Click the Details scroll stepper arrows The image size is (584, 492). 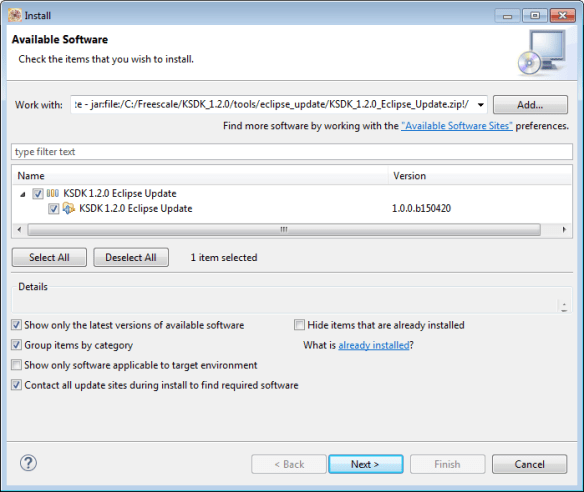(x=564, y=307)
